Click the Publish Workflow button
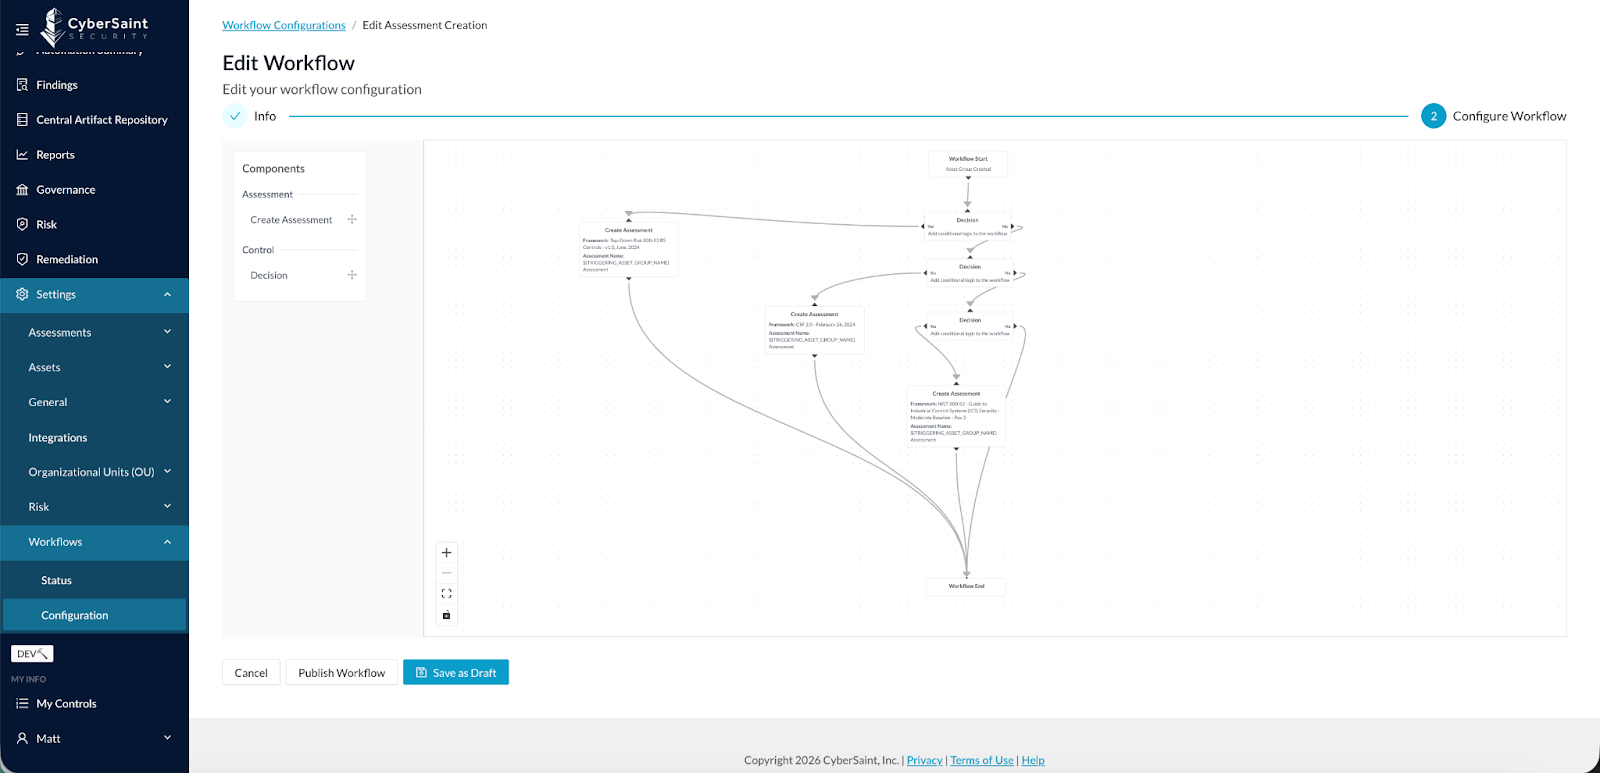The image size is (1600, 773). point(341,673)
